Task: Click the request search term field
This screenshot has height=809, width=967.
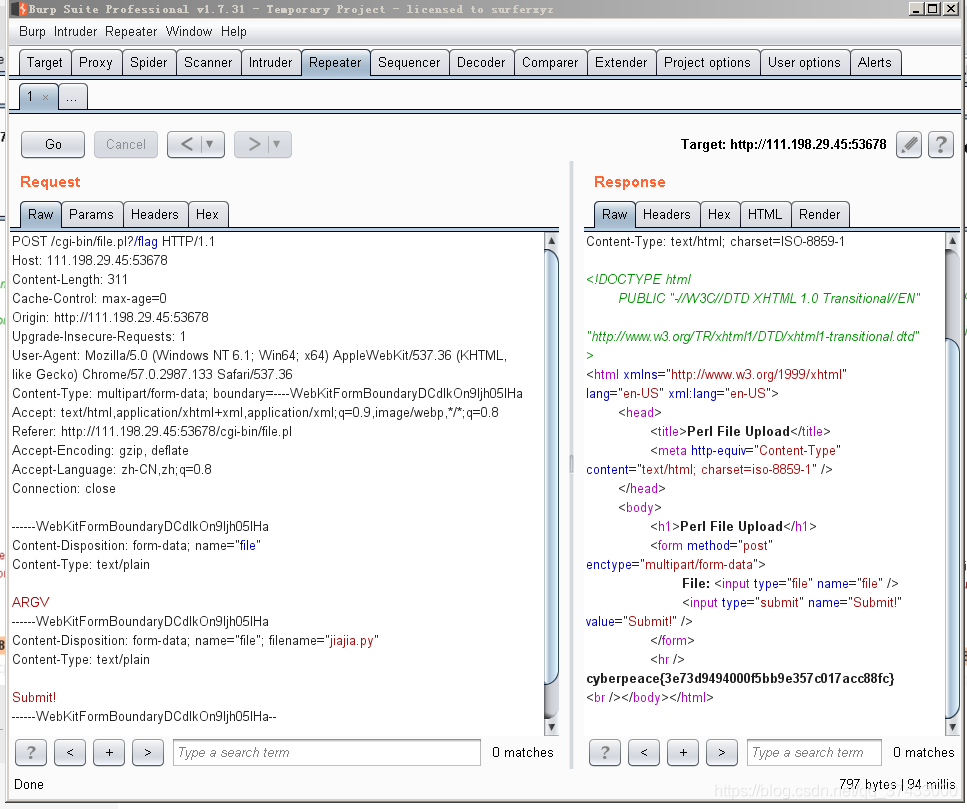Action: (327, 752)
